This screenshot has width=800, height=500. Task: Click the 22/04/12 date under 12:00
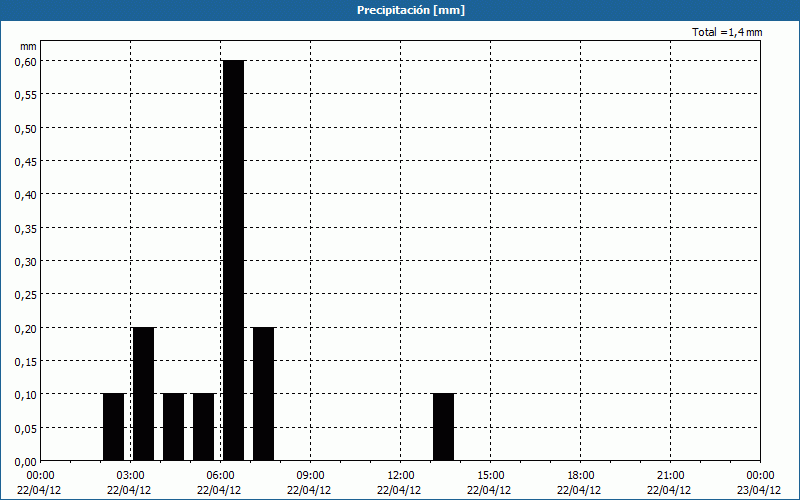click(x=399, y=490)
